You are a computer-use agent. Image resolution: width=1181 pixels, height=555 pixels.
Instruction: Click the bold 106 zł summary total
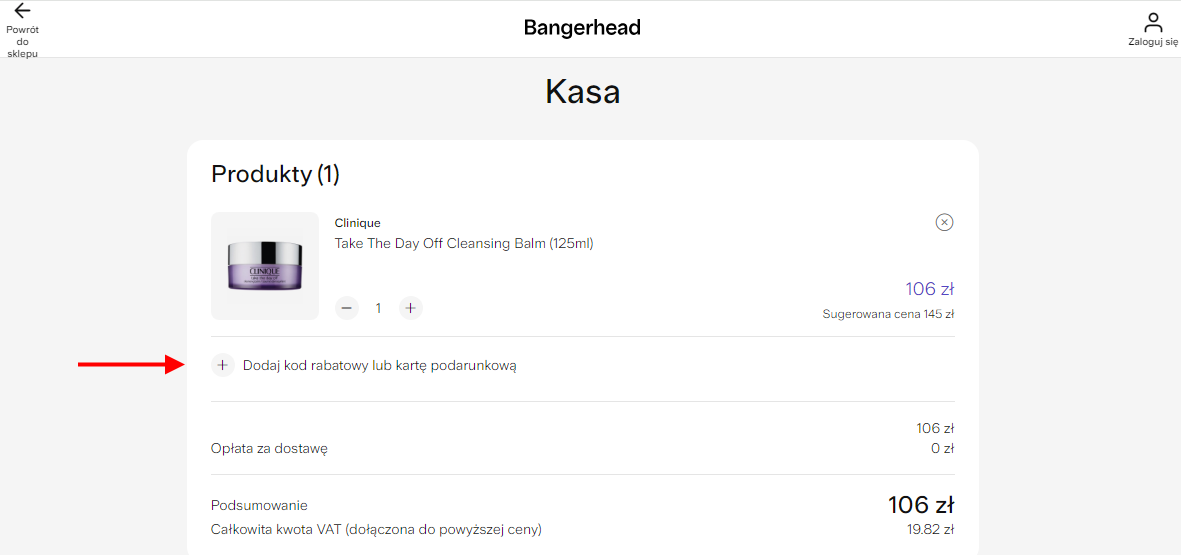(x=921, y=505)
